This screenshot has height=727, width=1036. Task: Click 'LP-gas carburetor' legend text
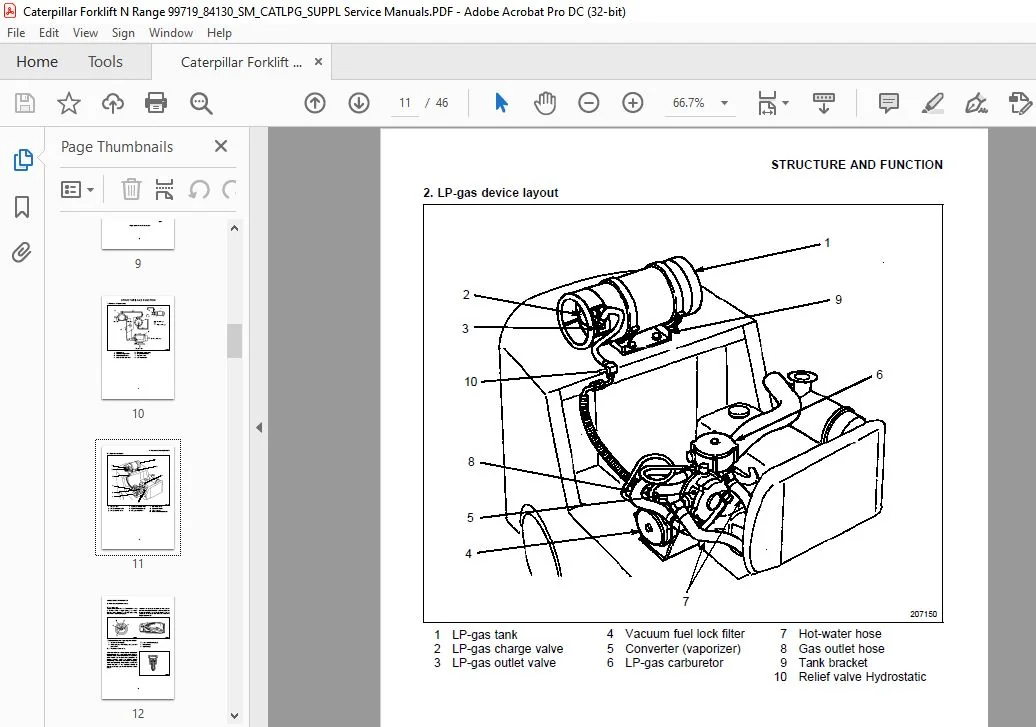tap(674, 662)
